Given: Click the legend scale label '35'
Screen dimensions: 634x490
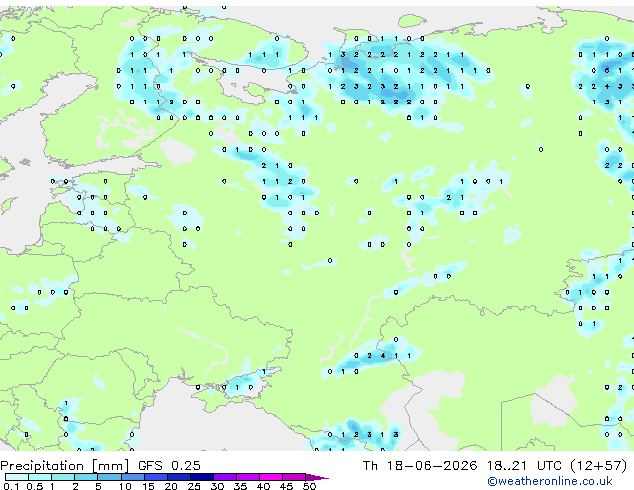Looking at the screenshot, I should [x=240, y=486].
